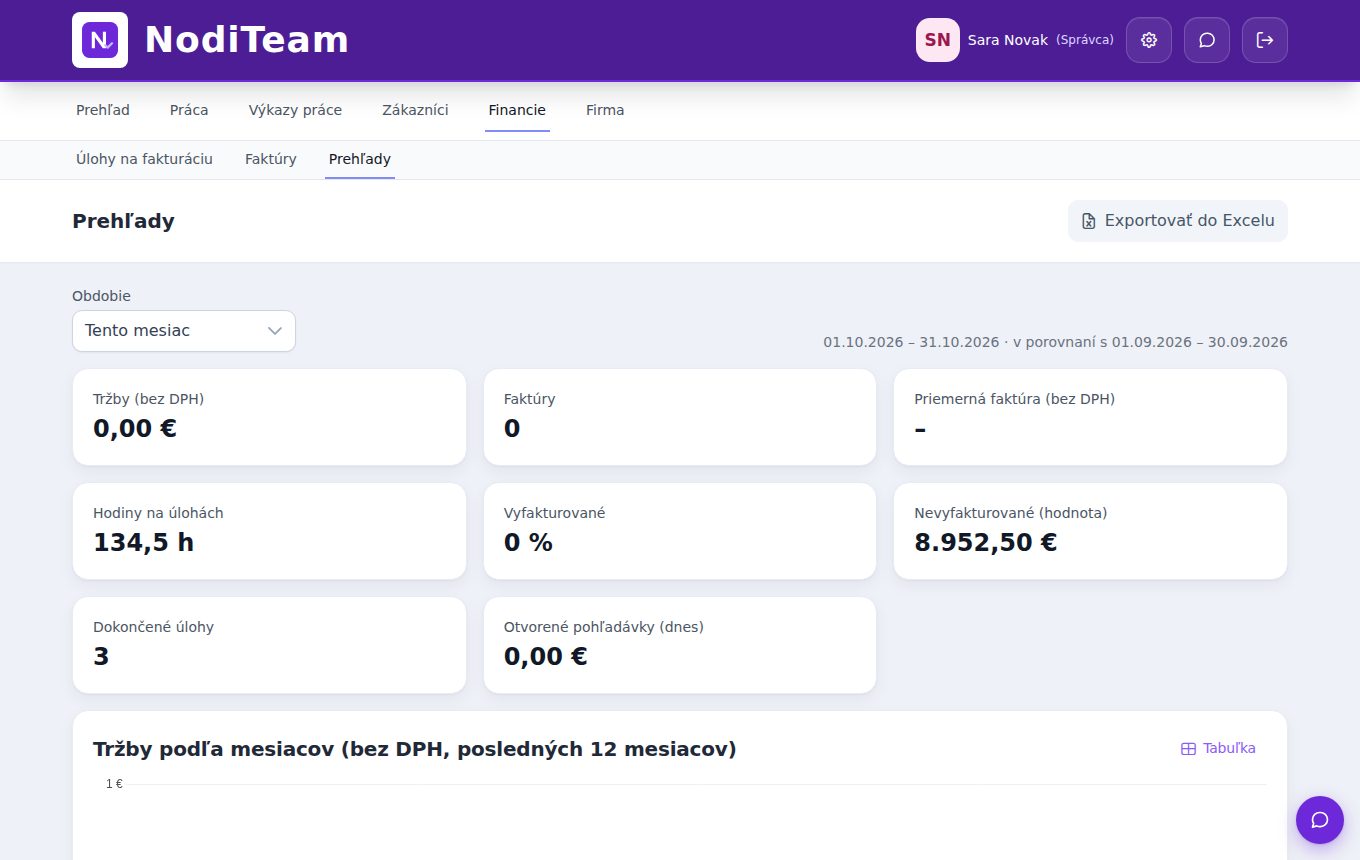Image resolution: width=1360 pixels, height=860 pixels.
Task: Click the NodiTeam brand name
Action: pos(247,40)
